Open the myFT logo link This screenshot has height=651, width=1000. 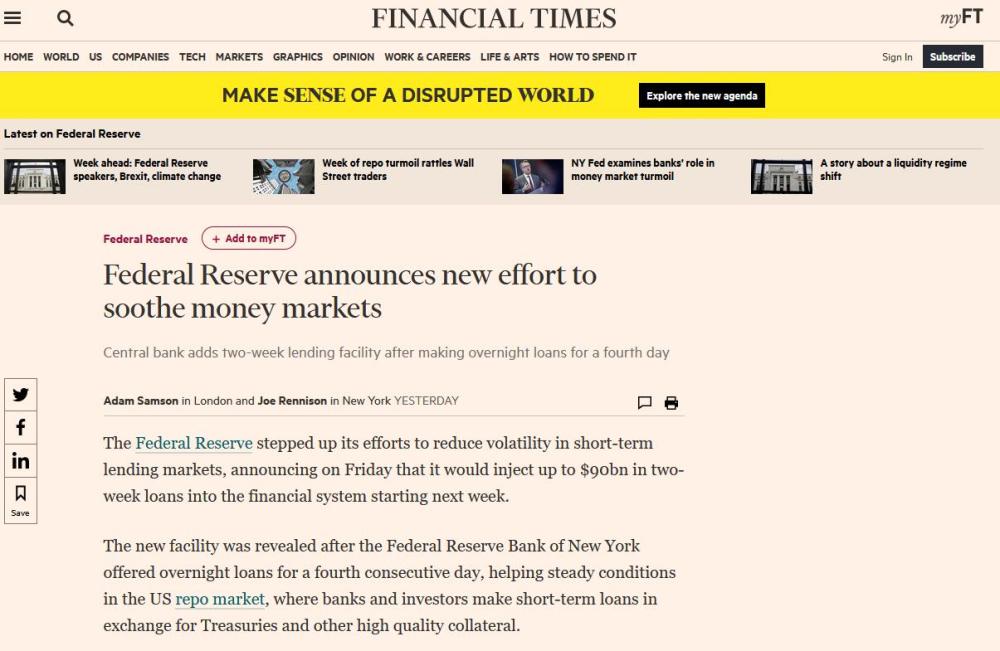[x=961, y=17]
